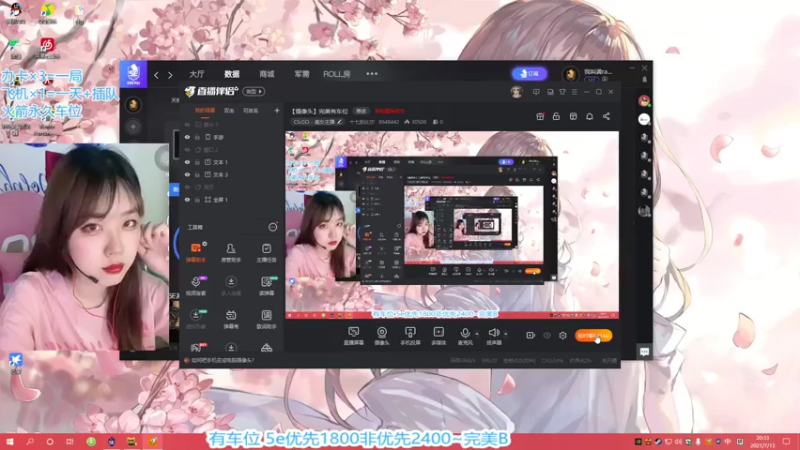This screenshot has height=450, width=800.
Task: Open the 类型 dropdown beside 直播伴侣 logo
Action: pyautogui.click(x=254, y=91)
